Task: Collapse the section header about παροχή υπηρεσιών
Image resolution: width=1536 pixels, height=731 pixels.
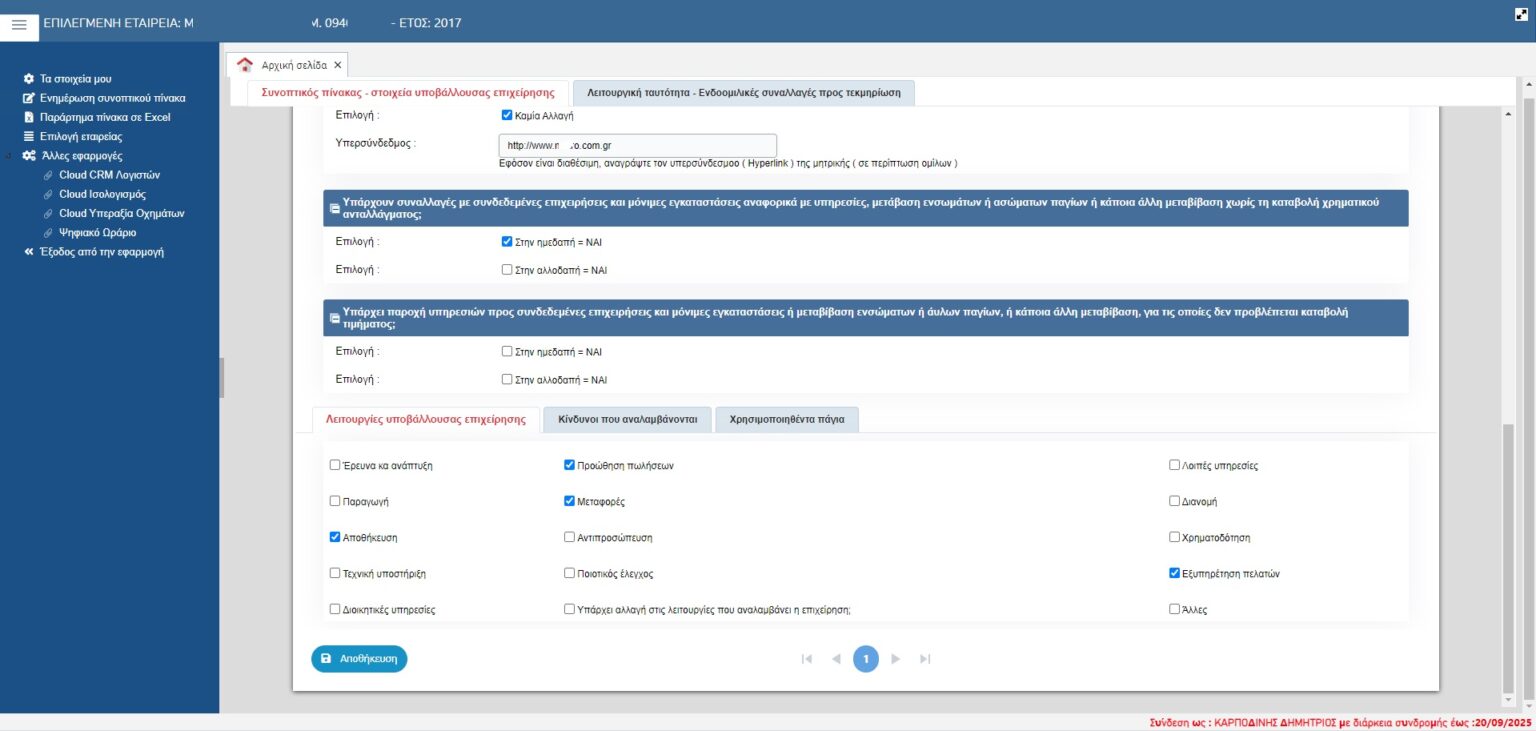Action: [x=334, y=318]
